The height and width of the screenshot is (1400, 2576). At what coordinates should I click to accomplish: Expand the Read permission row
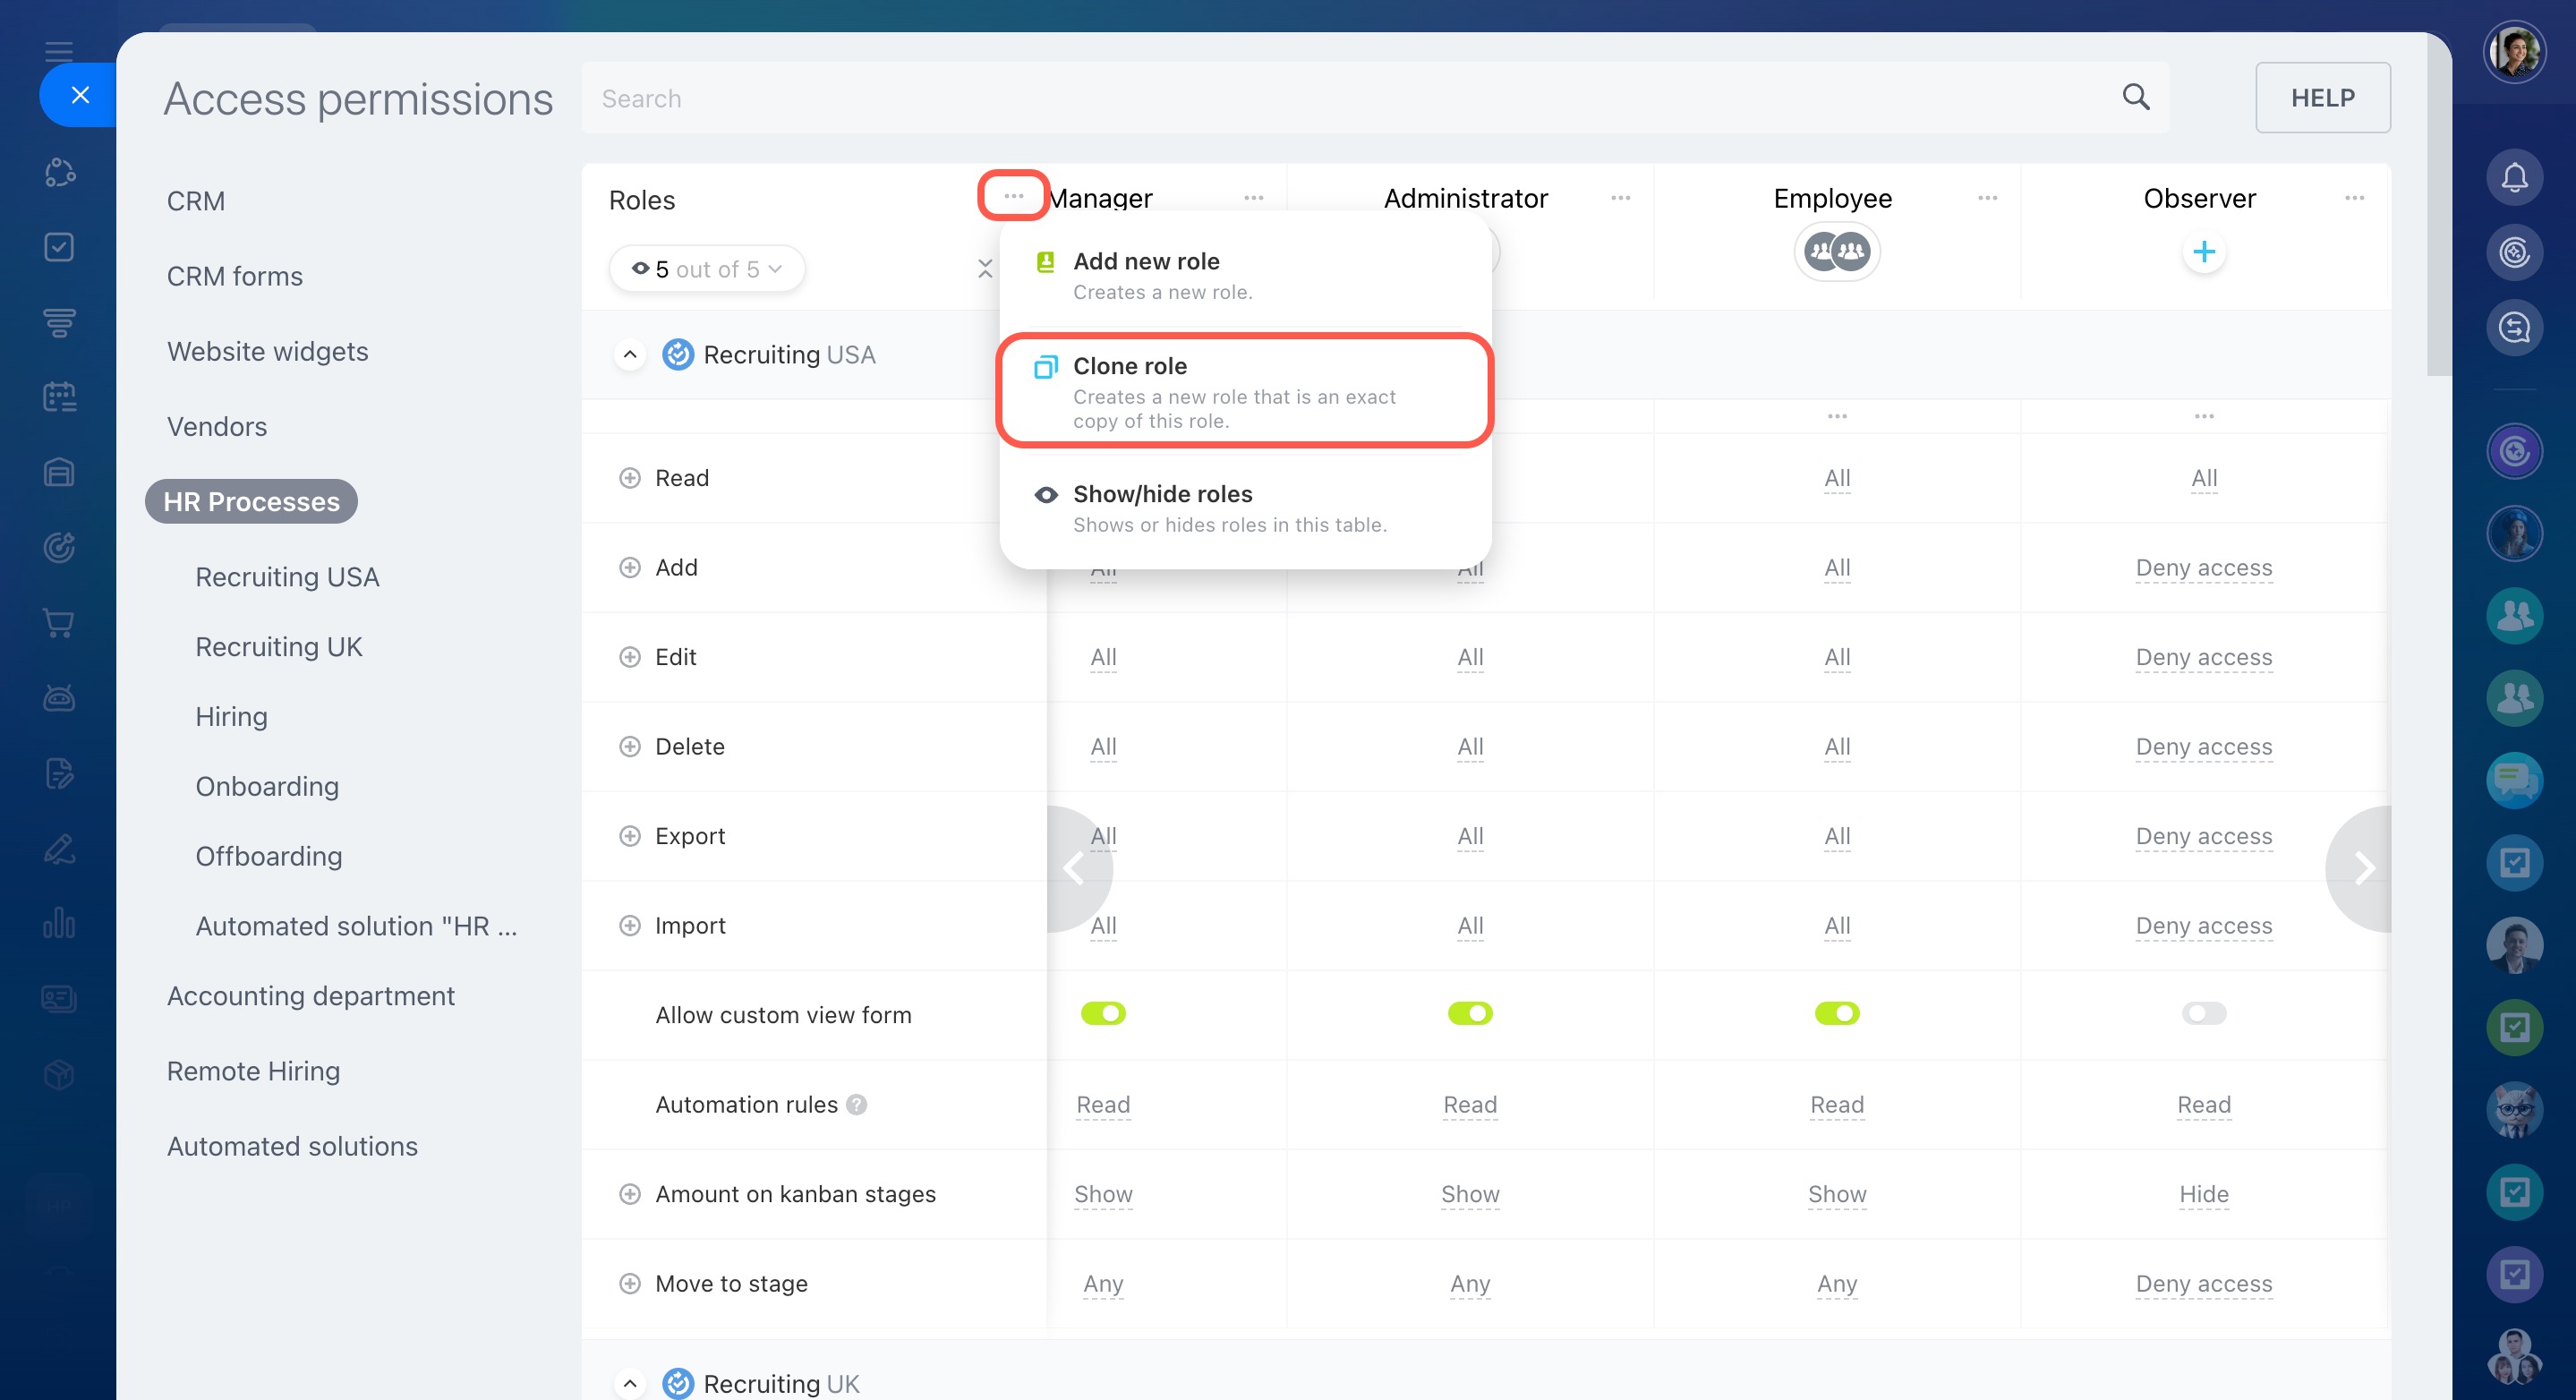click(x=629, y=478)
